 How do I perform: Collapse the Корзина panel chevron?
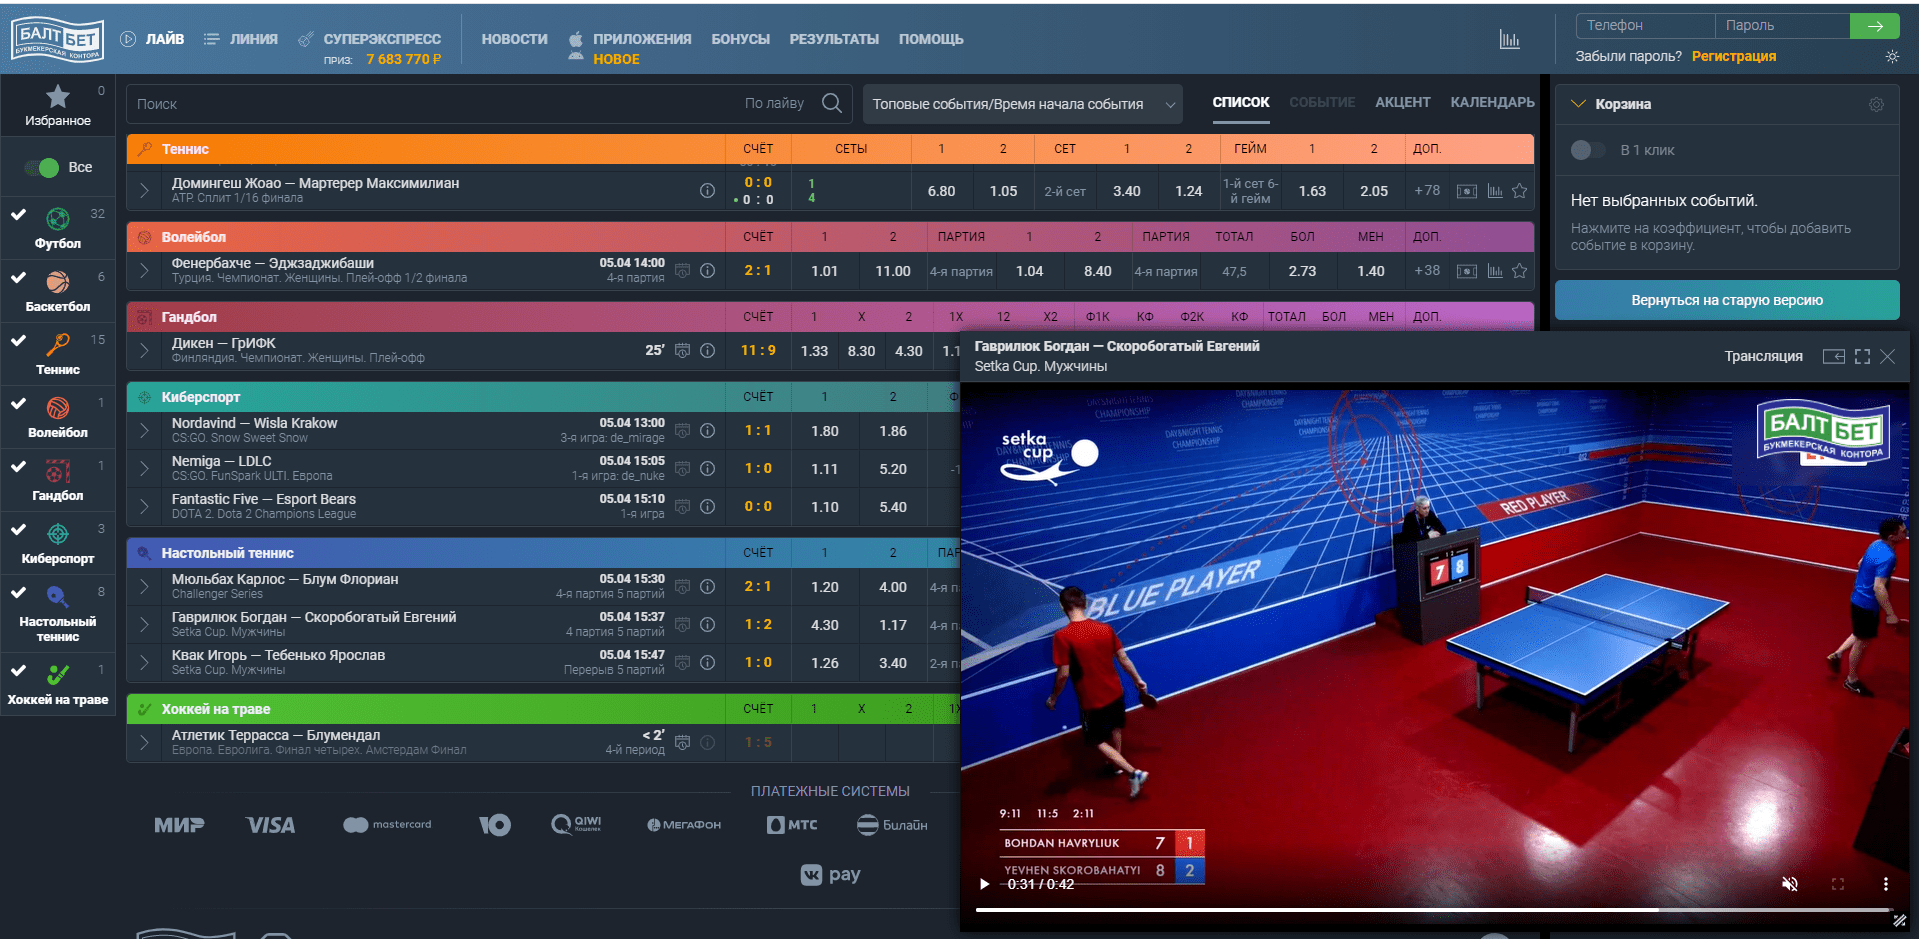[x=1578, y=104]
